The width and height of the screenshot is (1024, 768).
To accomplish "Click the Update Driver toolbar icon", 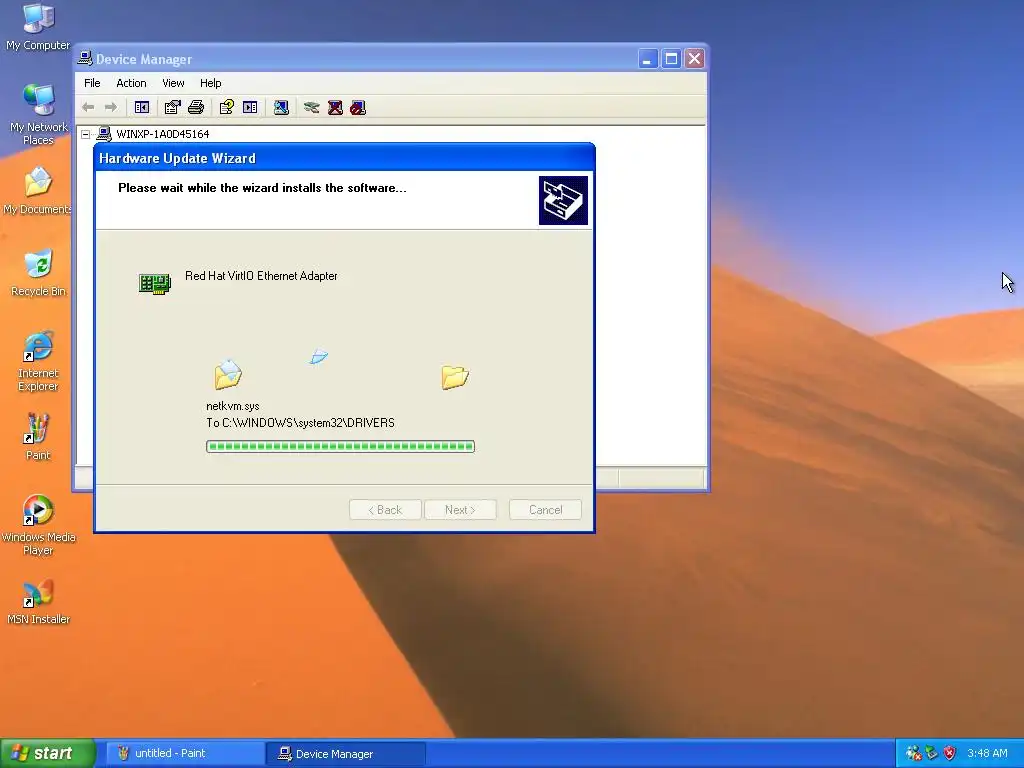I will [312, 107].
